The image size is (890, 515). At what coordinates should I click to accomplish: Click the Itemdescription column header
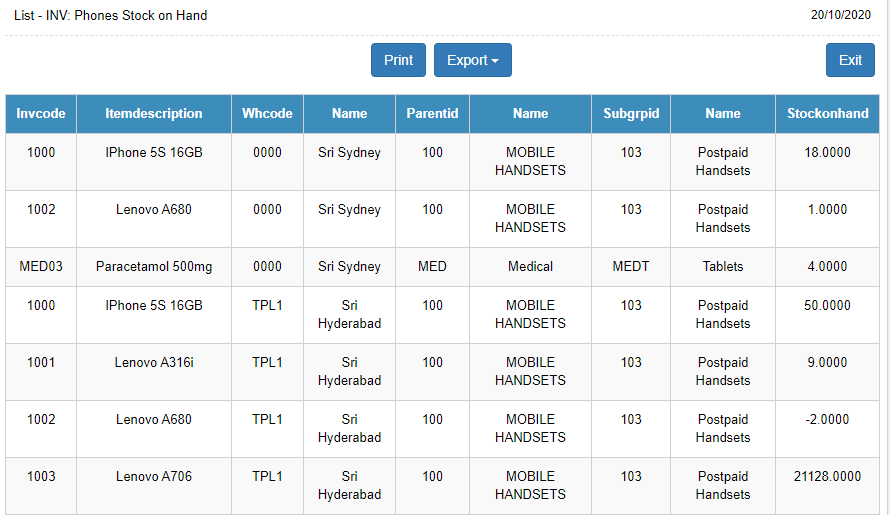point(154,114)
